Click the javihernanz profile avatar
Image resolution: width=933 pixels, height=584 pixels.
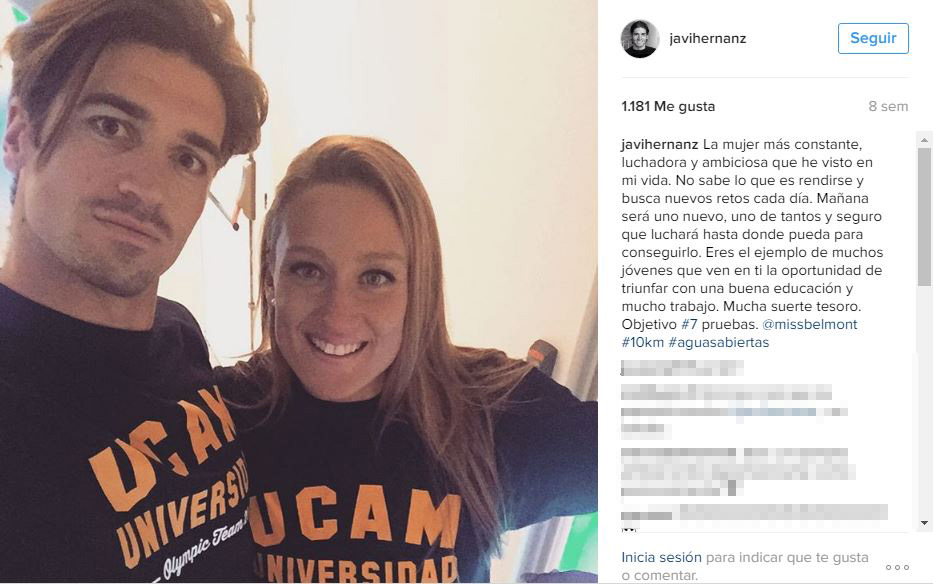[640, 39]
